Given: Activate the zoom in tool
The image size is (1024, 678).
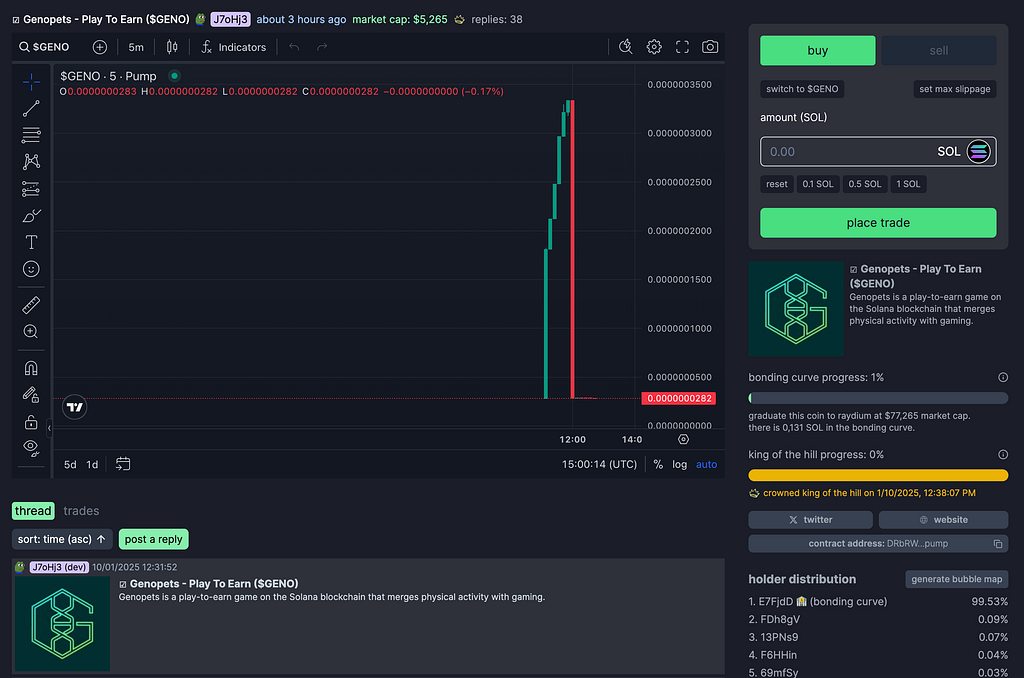Looking at the screenshot, I should (x=31, y=331).
